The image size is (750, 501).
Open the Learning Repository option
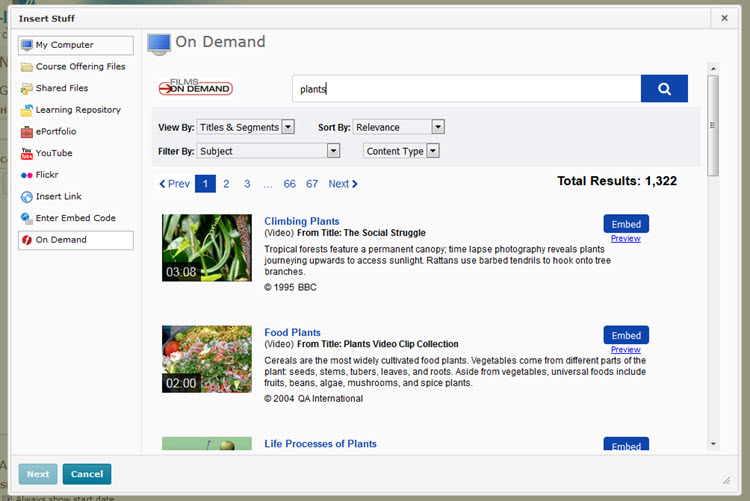point(76,110)
